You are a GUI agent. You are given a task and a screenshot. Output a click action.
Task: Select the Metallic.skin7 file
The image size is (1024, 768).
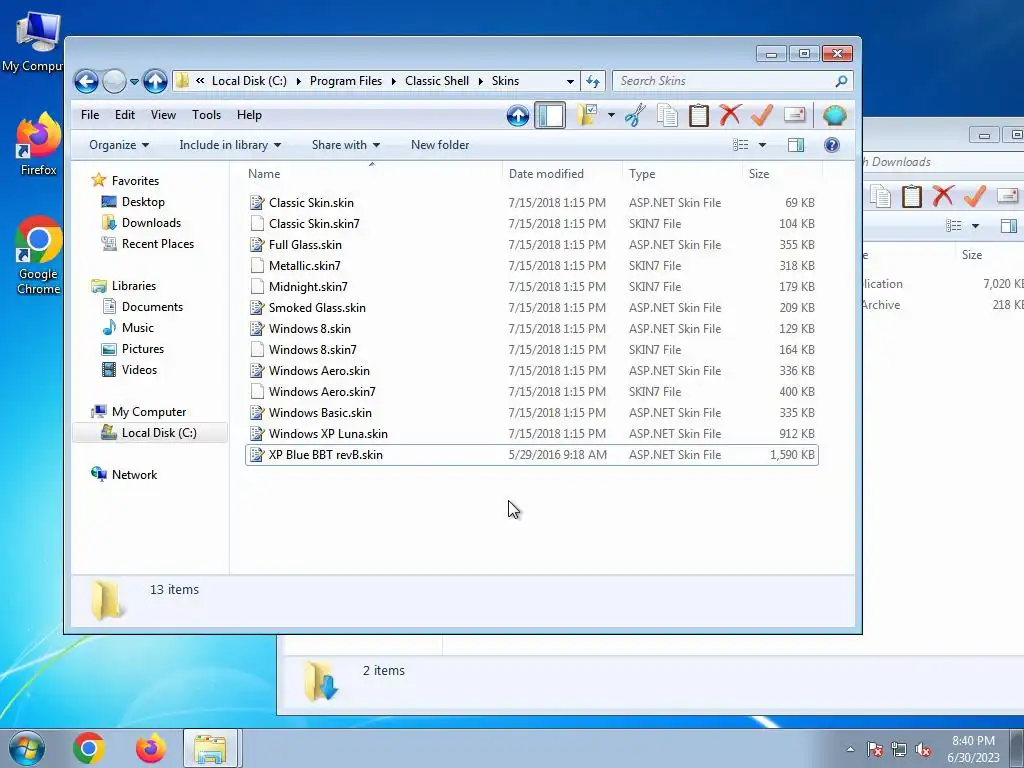point(532,266)
